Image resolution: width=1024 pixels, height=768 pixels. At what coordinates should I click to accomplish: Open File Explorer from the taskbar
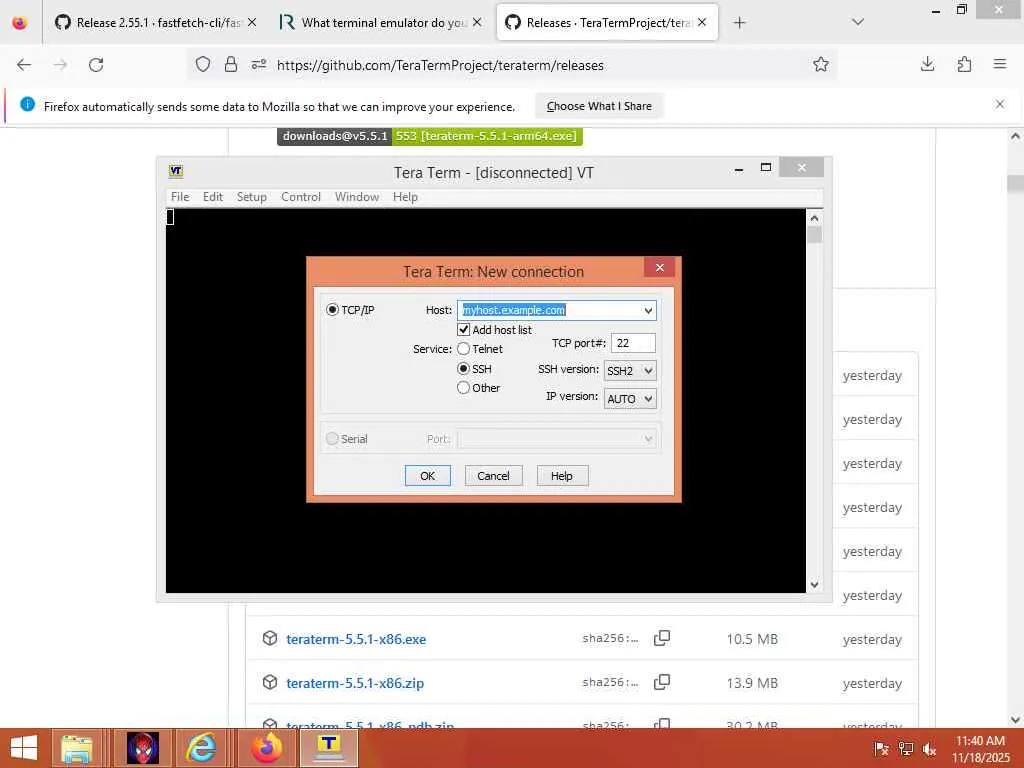[x=77, y=748]
